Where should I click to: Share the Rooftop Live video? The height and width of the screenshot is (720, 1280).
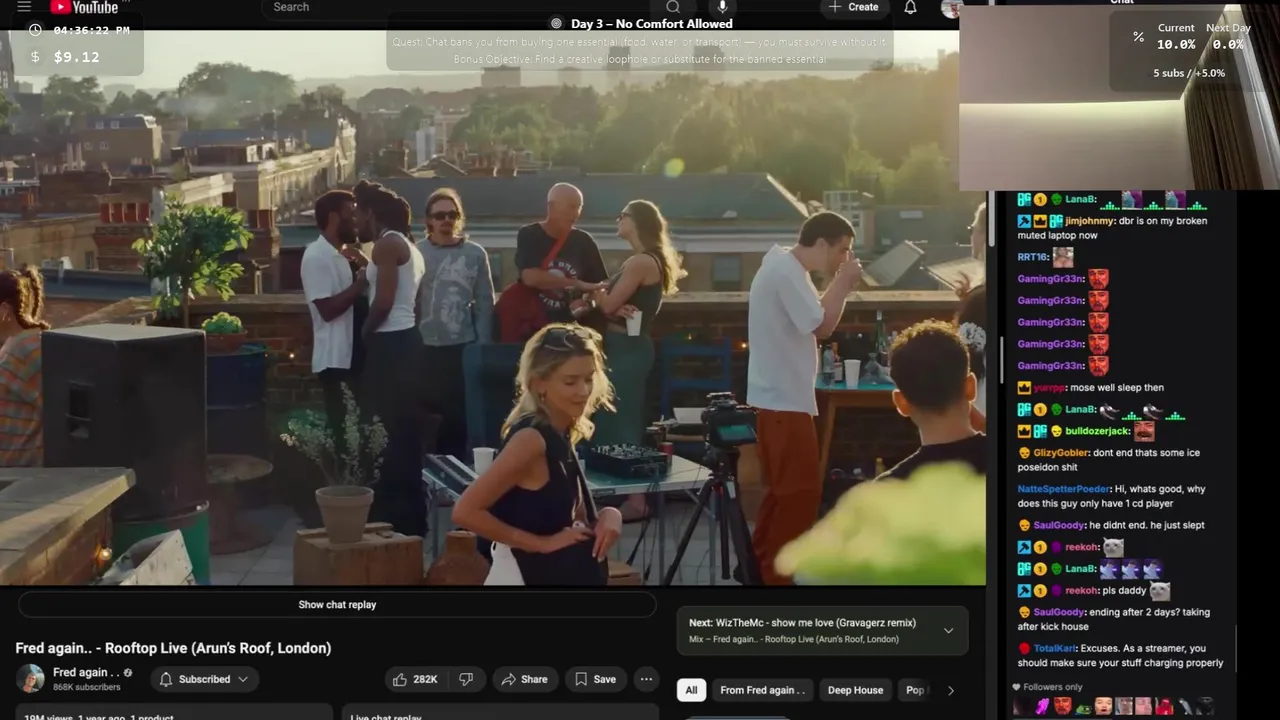point(524,679)
